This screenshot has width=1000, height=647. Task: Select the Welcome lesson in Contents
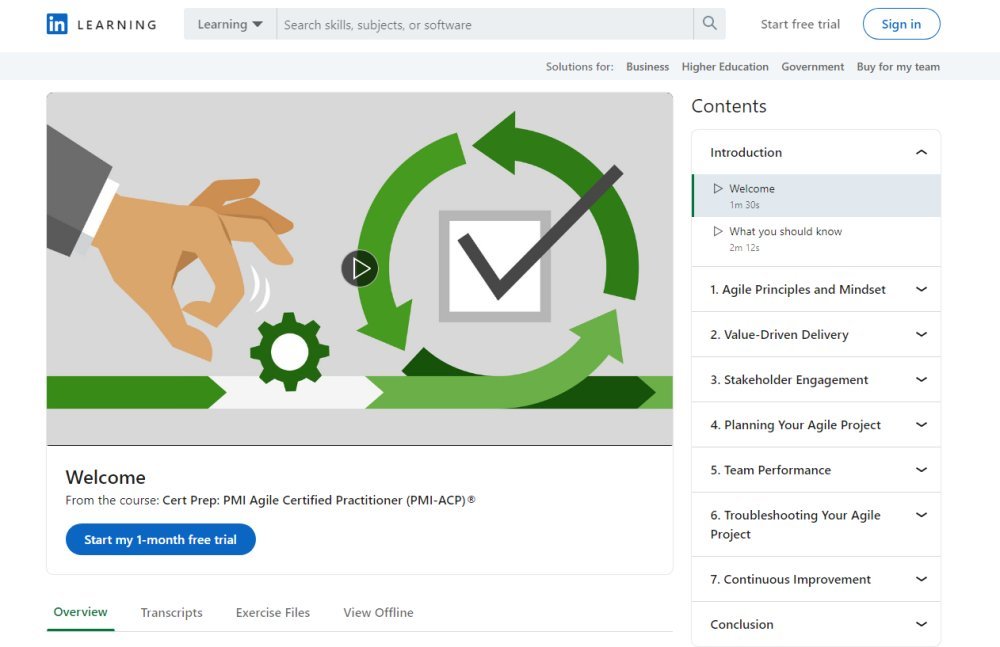[816, 195]
